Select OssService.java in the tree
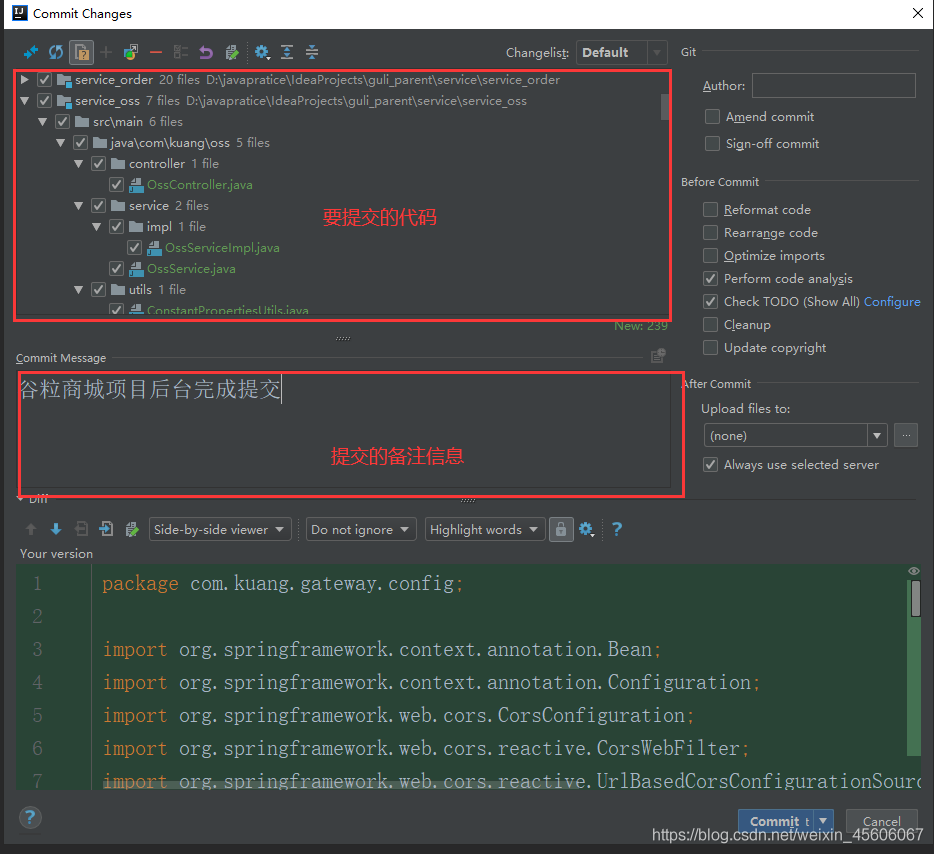934x854 pixels. [191, 269]
